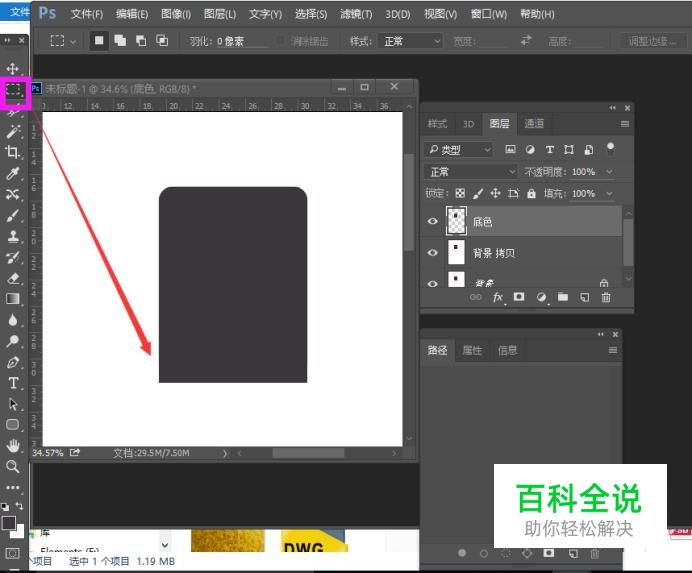The width and height of the screenshot is (692, 573).
Task: Select the Move tool
Action: [12, 68]
